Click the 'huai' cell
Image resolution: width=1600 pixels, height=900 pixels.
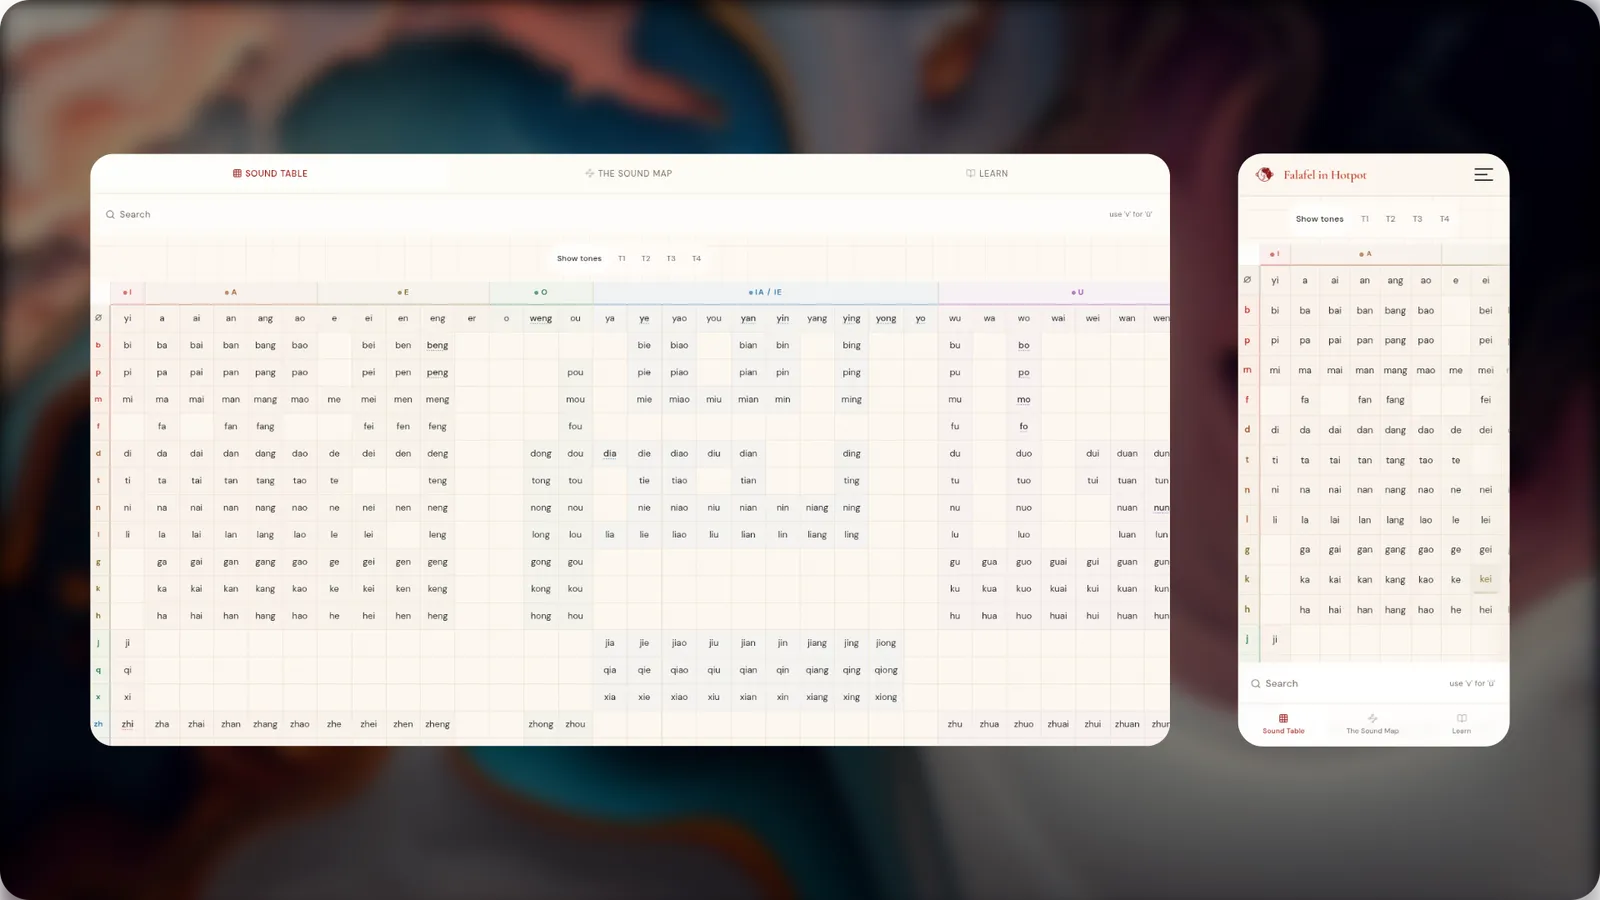(1058, 617)
